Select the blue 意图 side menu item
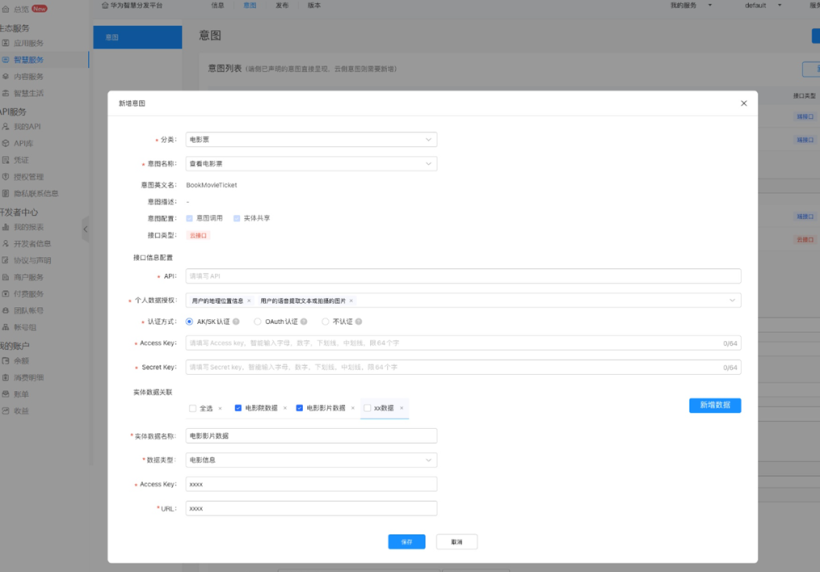820x572 pixels. (x=138, y=37)
